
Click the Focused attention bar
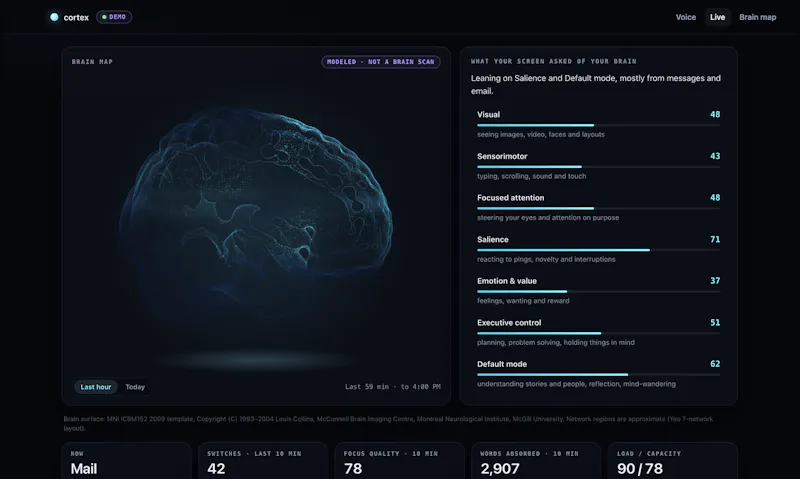coord(598,208)
